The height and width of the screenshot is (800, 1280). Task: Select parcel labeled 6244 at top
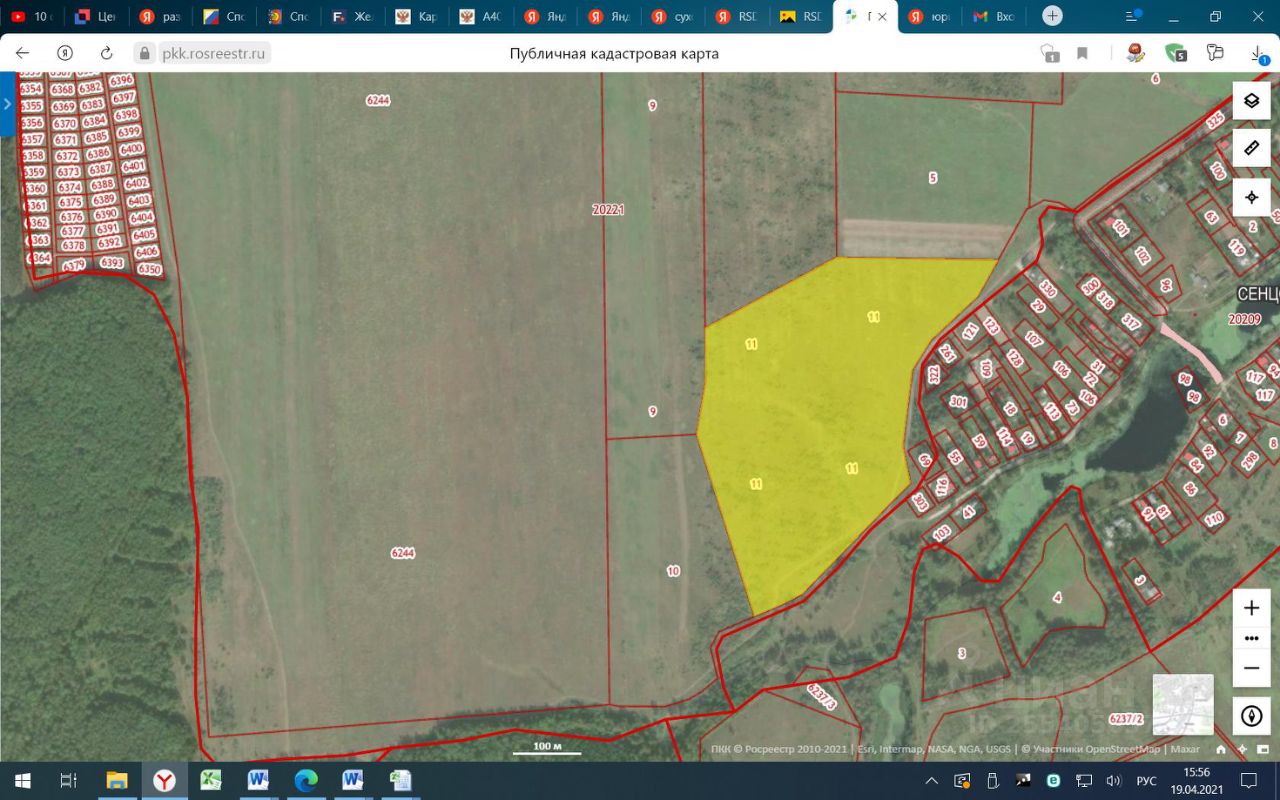pos(378,100)
